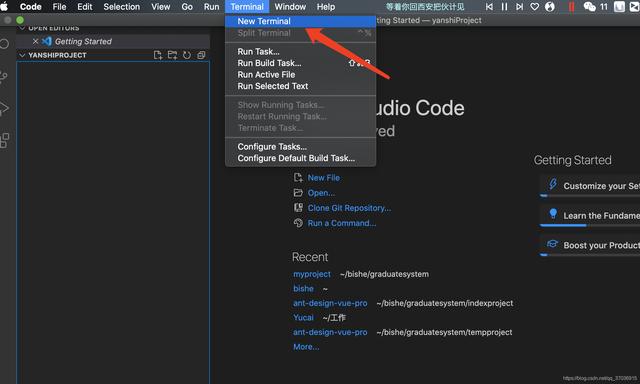Open recent folder bishe

point(303,289)
